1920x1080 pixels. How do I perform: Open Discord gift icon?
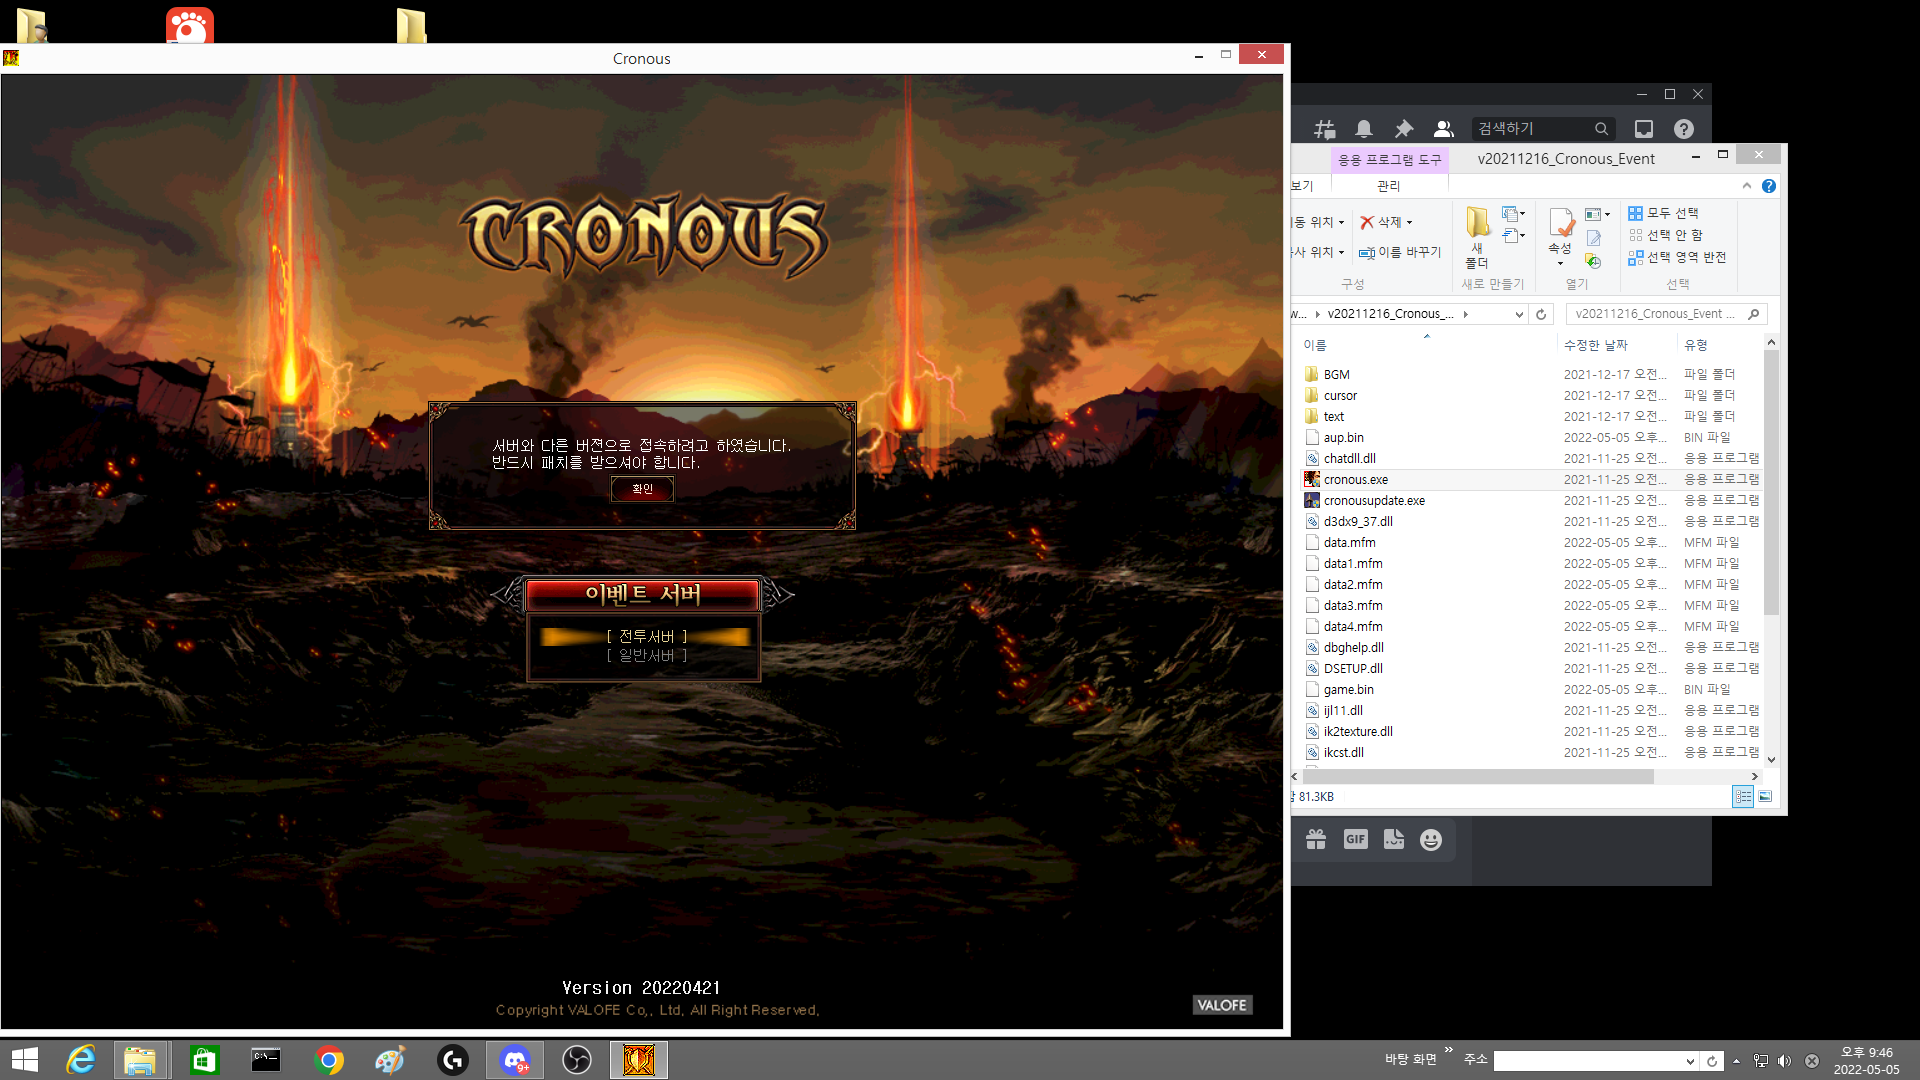[x=1316, y=839]
